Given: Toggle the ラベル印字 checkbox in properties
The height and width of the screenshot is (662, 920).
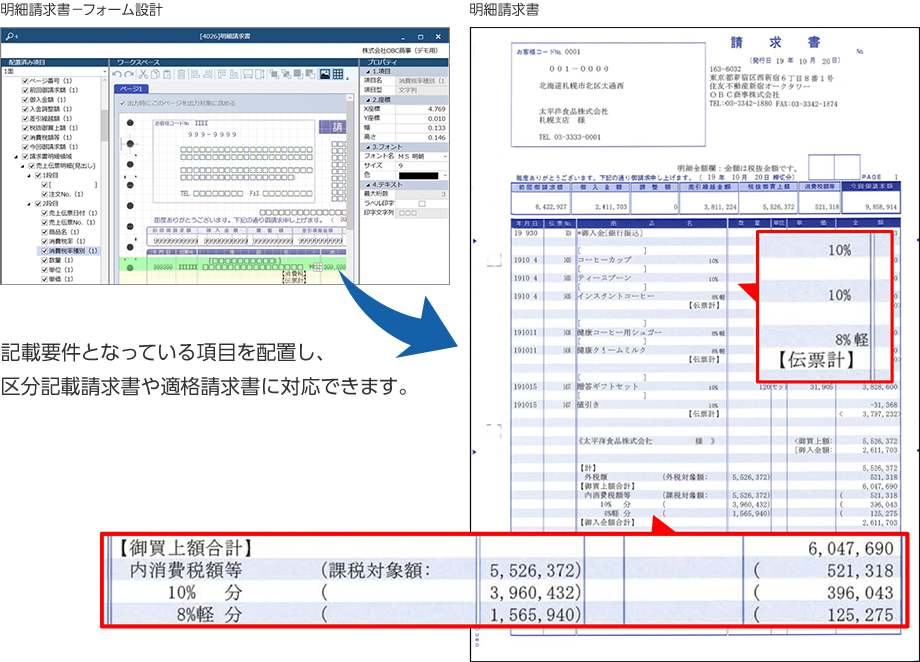Looking at the screenshot, I should tap(422, 203).
